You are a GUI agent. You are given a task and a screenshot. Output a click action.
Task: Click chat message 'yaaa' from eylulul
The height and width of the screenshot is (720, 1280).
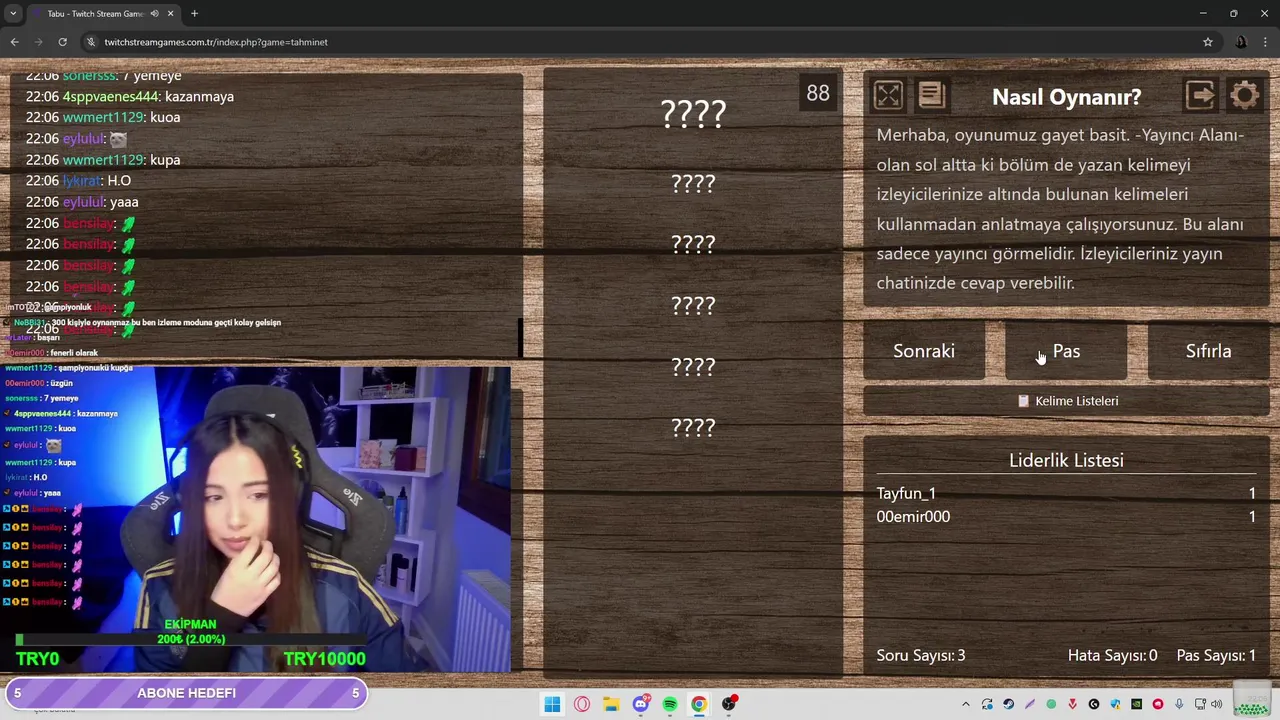point(124,202)
